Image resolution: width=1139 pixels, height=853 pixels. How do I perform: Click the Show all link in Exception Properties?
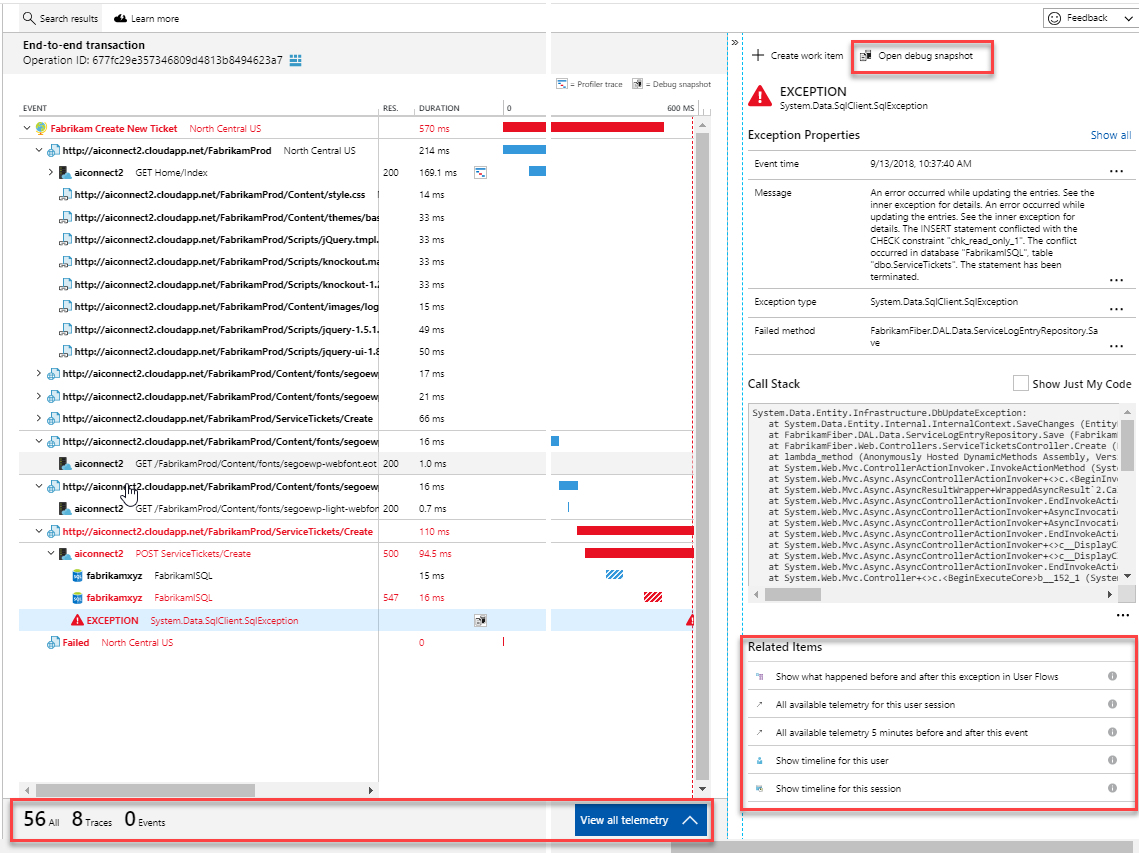1110,135
